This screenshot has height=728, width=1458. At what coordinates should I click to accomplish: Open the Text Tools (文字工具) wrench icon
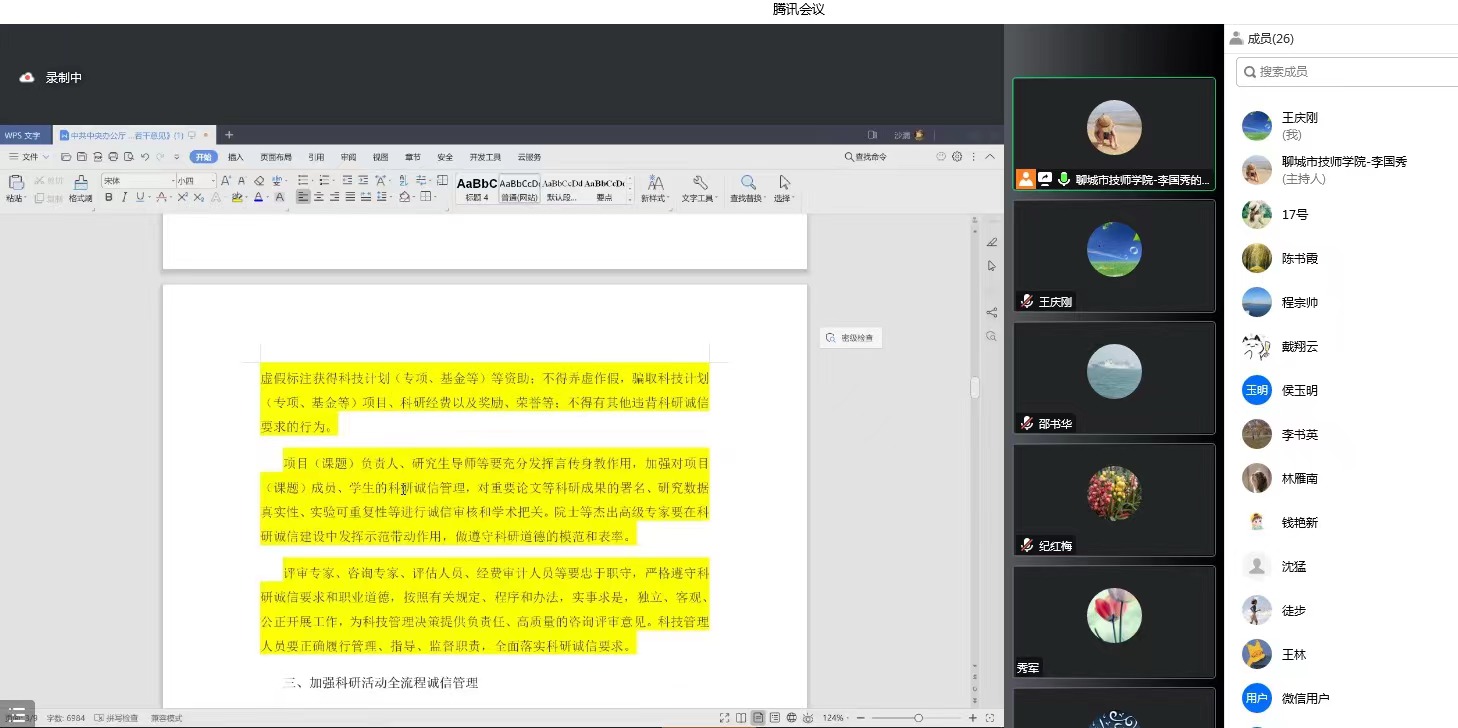[x=700, y=182]
